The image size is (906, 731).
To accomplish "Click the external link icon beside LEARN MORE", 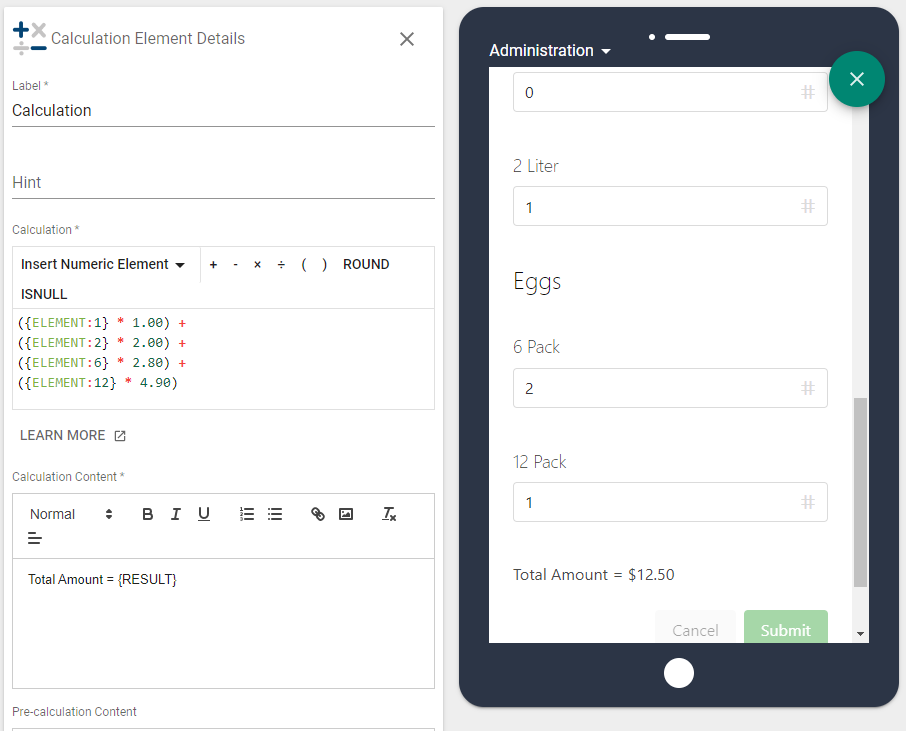I will point(120,436).
